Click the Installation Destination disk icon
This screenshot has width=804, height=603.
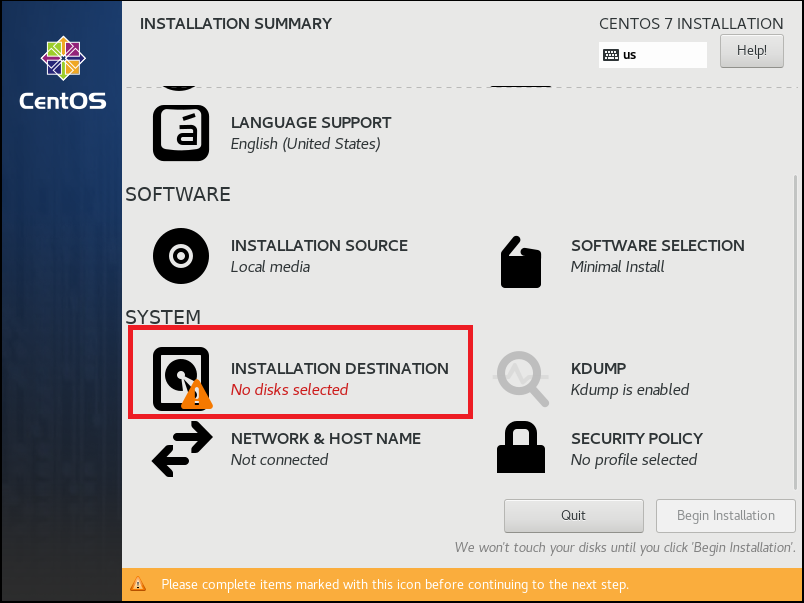182,379
